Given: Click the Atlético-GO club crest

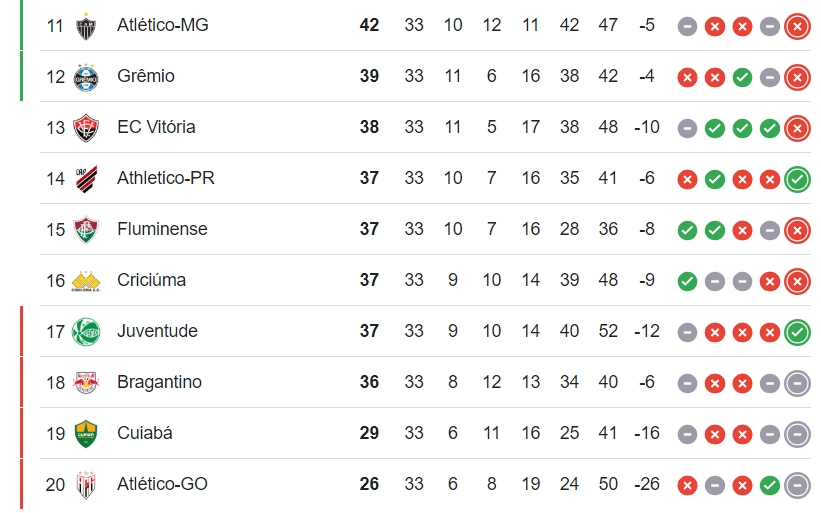Looking at the screenshot, I should (86, 485).
